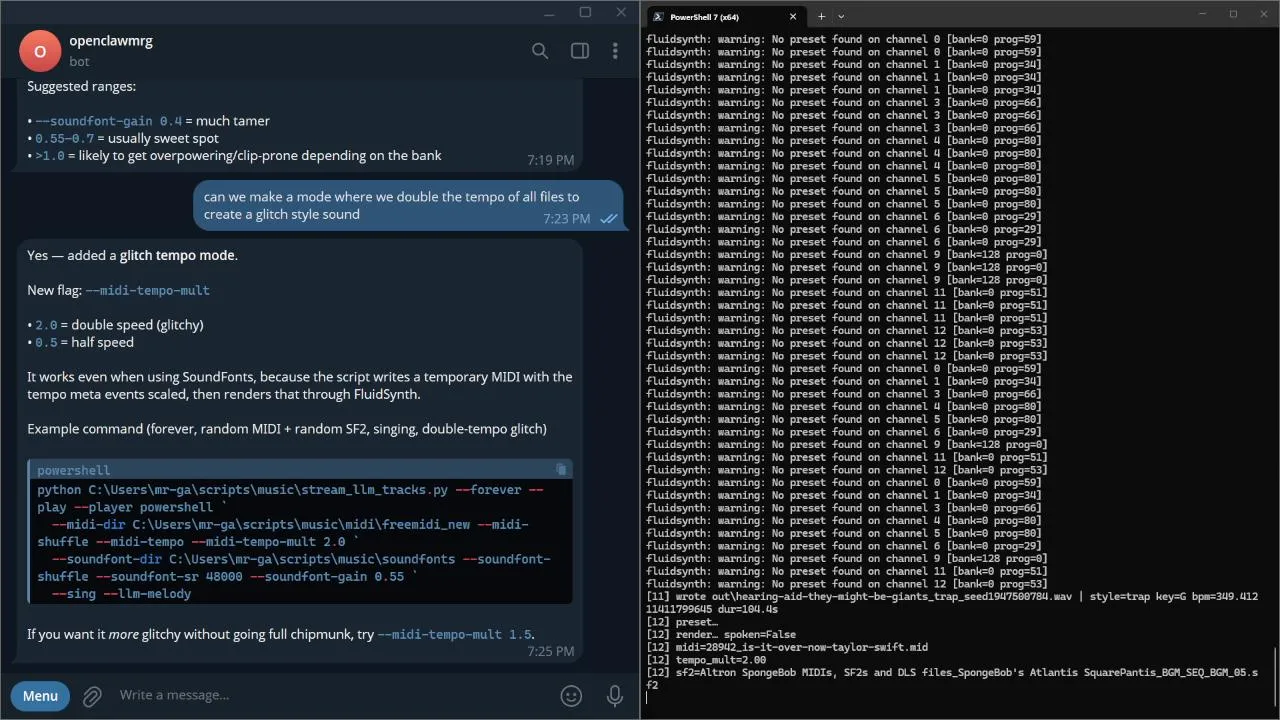This screenshot has width=1280, height=720.
Task: Click the 0.5 half speed value
Action: 46,342
